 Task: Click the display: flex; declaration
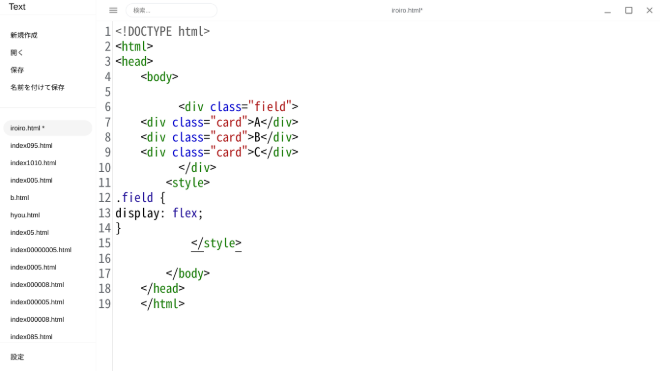click(159, 213)
